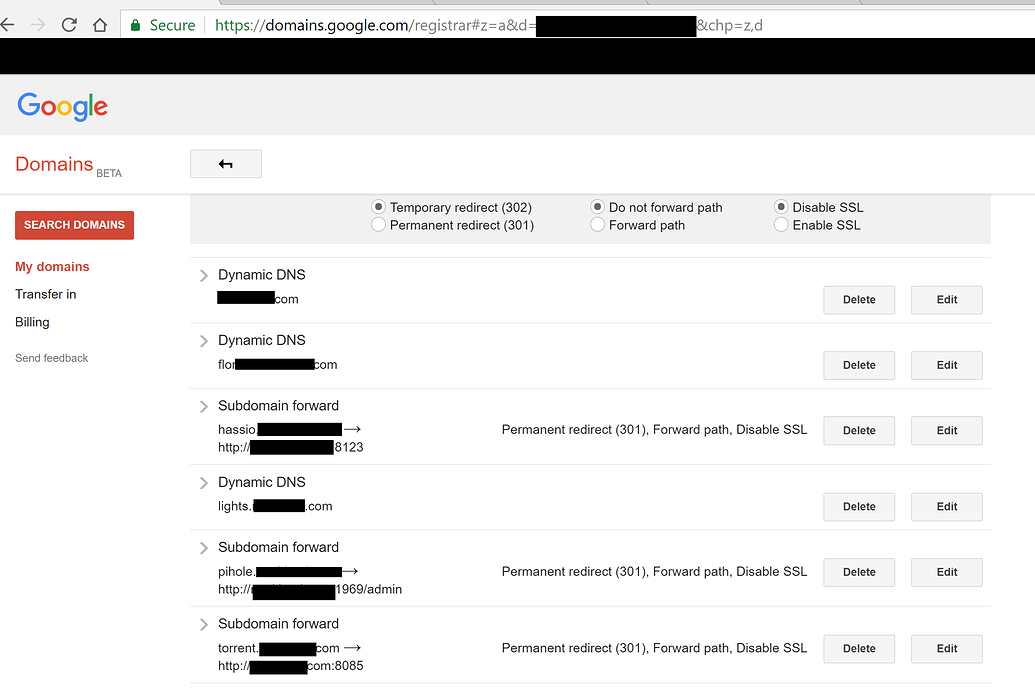Viewport: 1035px width, 700px height.
Task: Click the back arrow button beside Domains
Action: [x=226, y=164]
